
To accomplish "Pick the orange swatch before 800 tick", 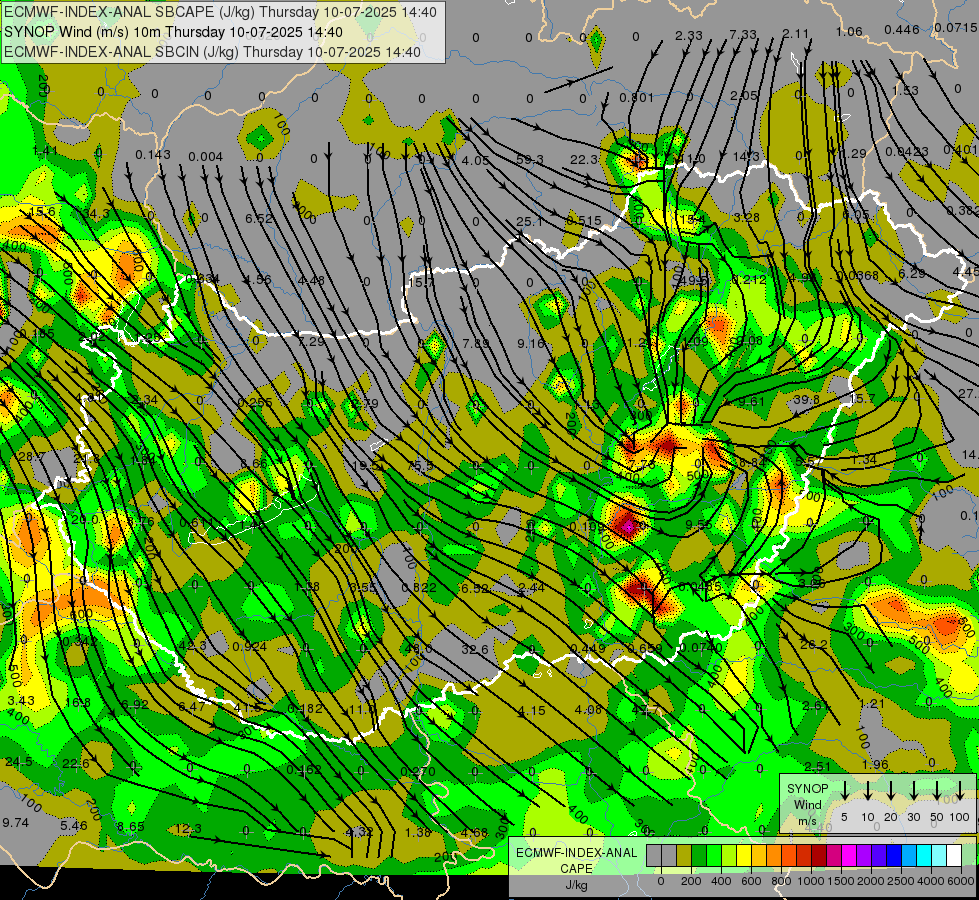I will 775,855.
